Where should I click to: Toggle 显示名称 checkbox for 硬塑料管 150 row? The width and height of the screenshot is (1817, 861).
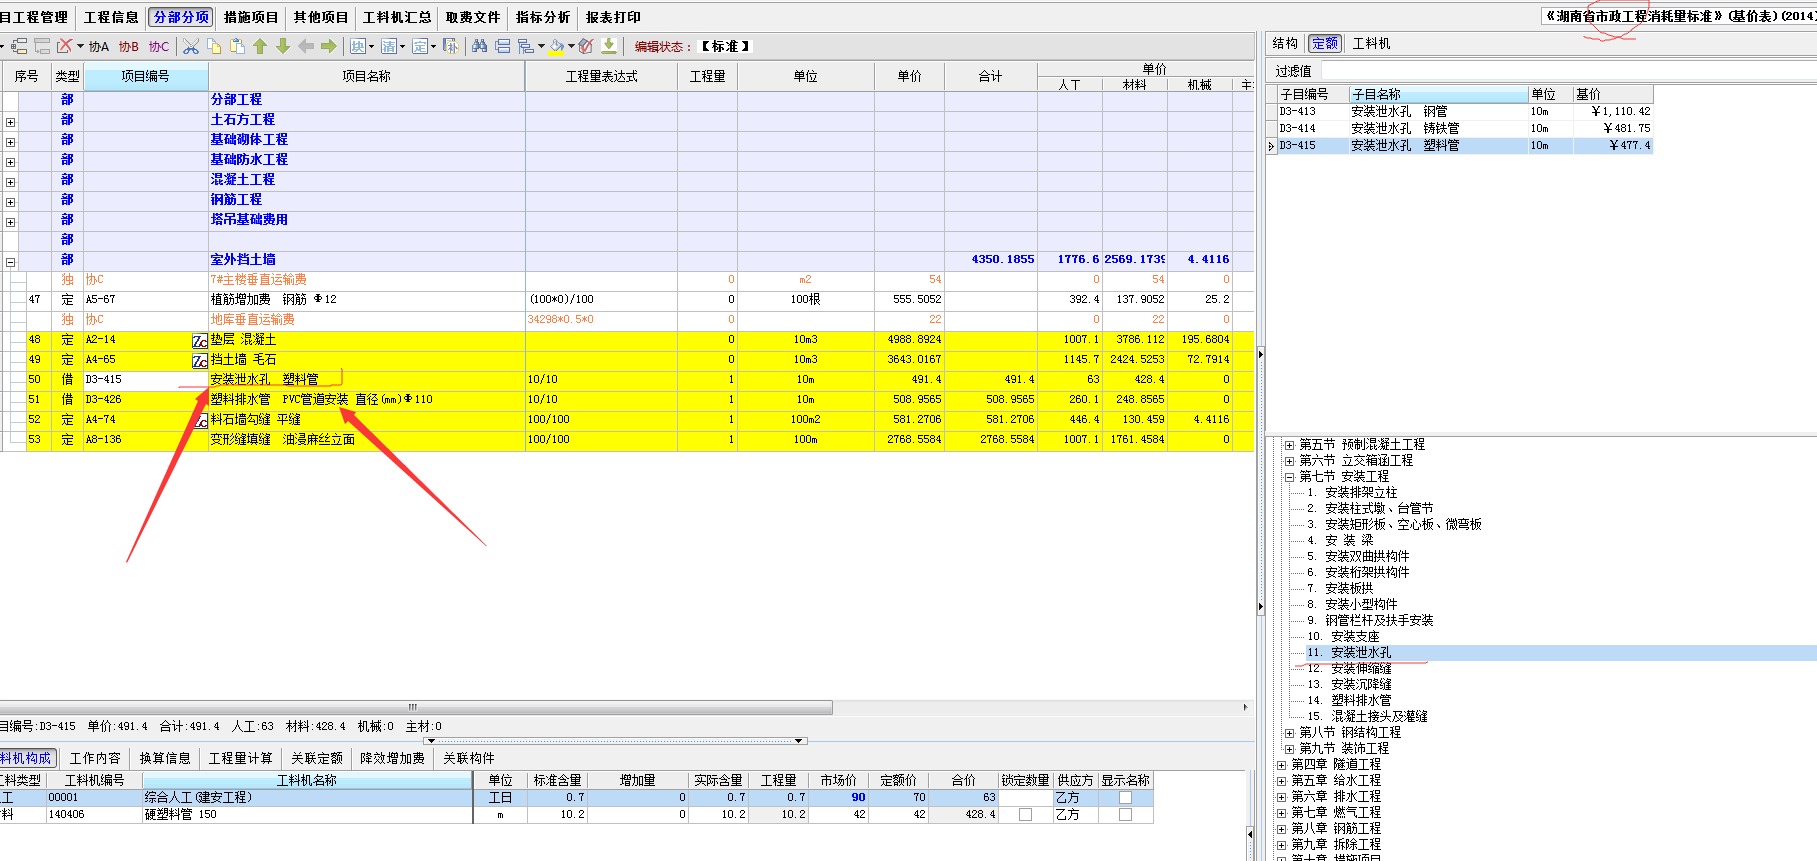(x=1125, y=815)
